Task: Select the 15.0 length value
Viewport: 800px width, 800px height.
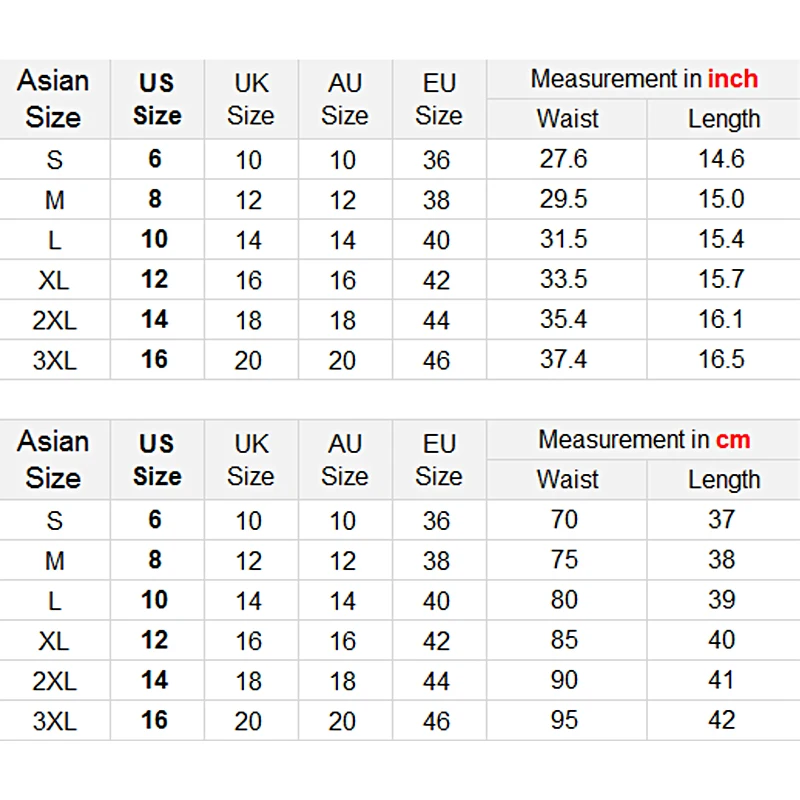Action: tap(721, 199)
